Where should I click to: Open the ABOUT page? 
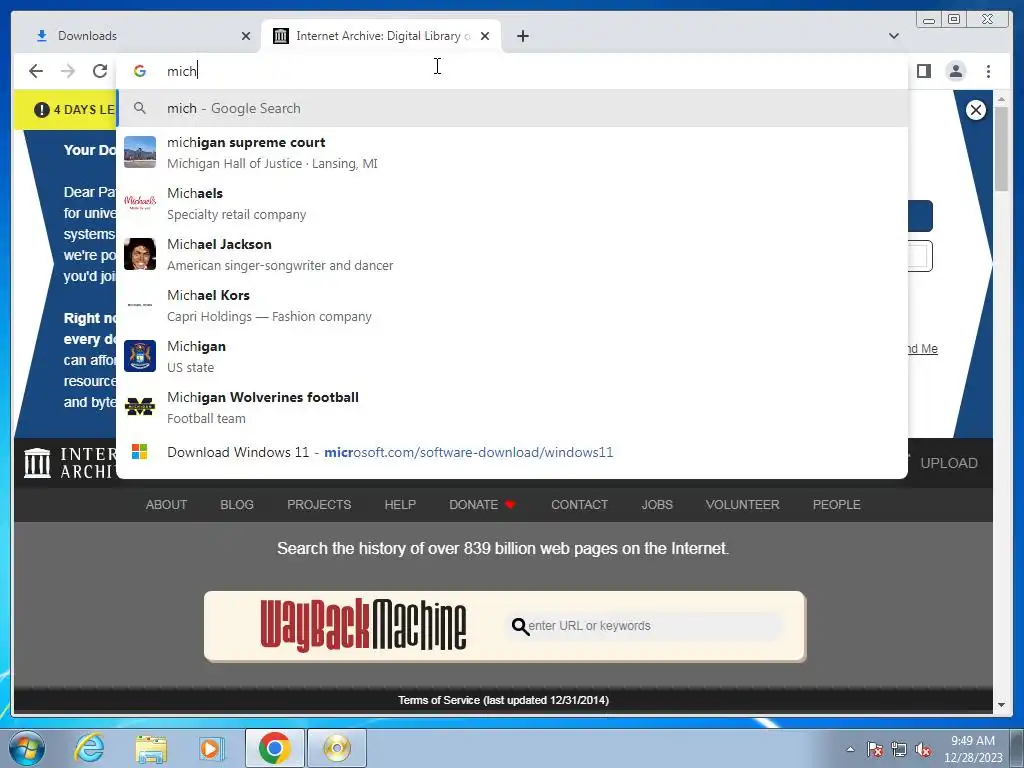pos(166,505)
